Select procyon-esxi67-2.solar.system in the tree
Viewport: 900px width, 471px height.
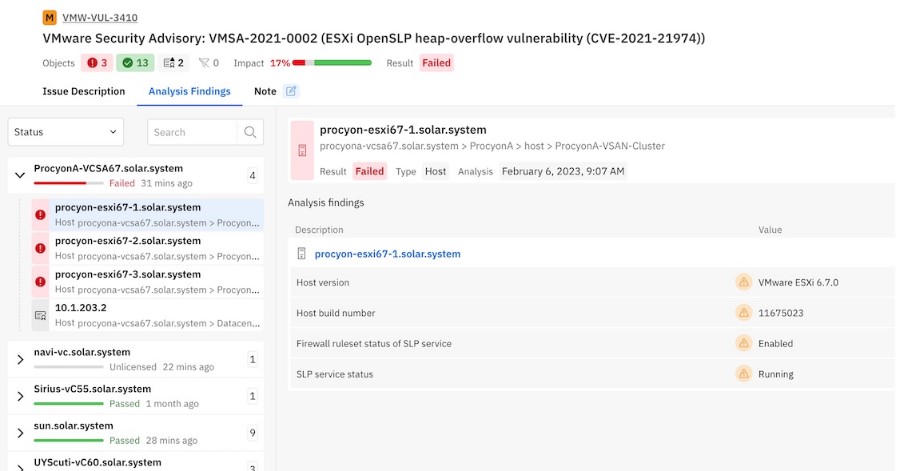coord(148,248)
